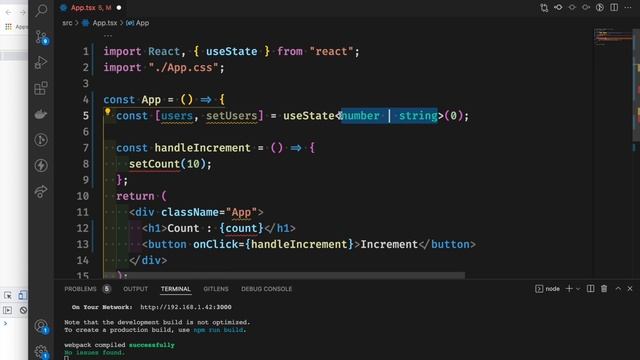Click 'setUsers' on line 5
Viewport: 640px width, 360px height.
(231, 116)
